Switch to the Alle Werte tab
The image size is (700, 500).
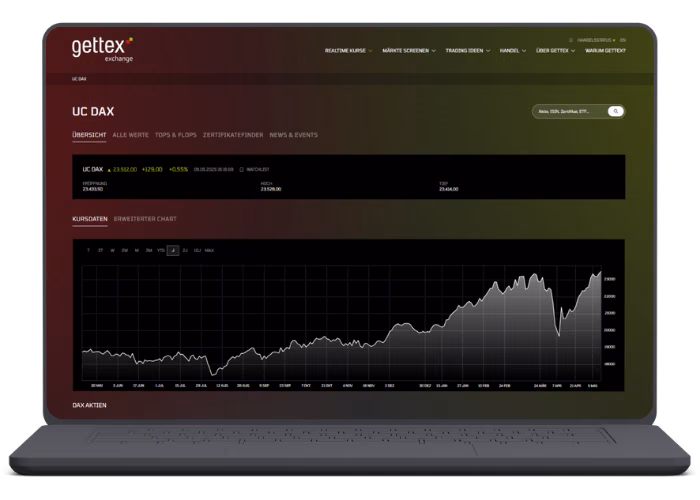[130, 135]
